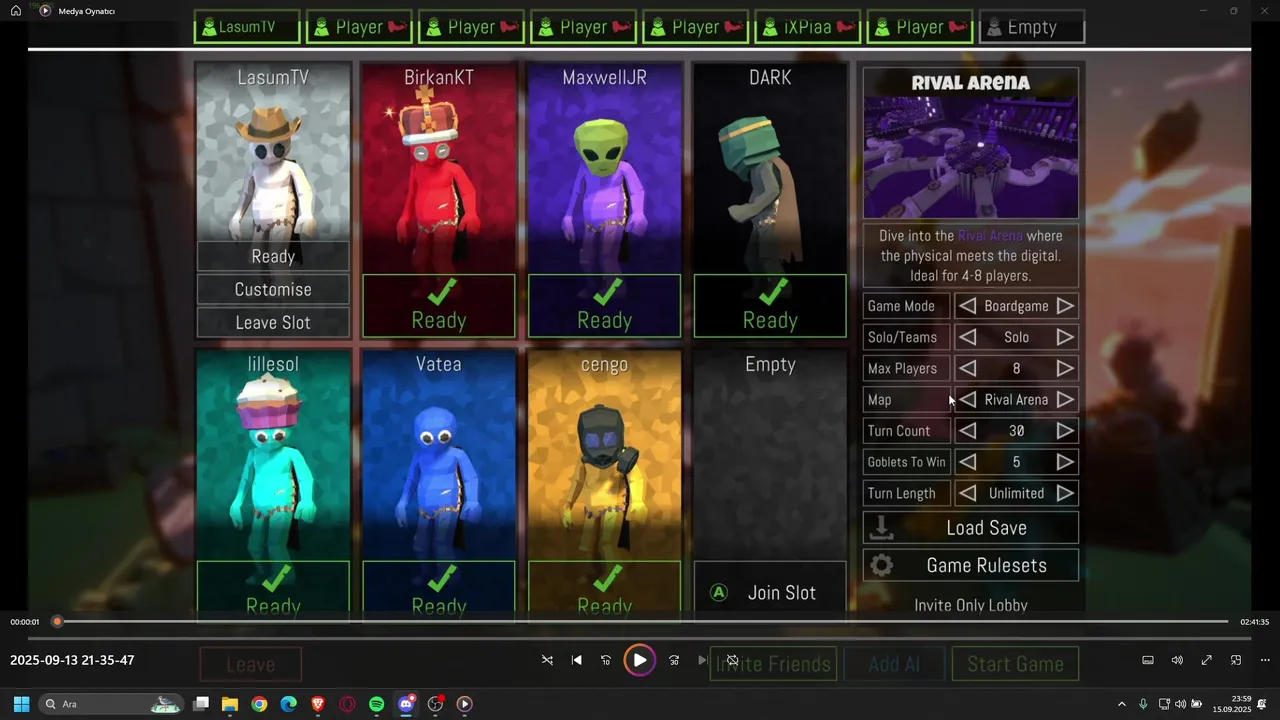This screenshot has height=720, width=1280.
Task: Lower Goblets To Win with left arrow
Action: click(967, 462)
